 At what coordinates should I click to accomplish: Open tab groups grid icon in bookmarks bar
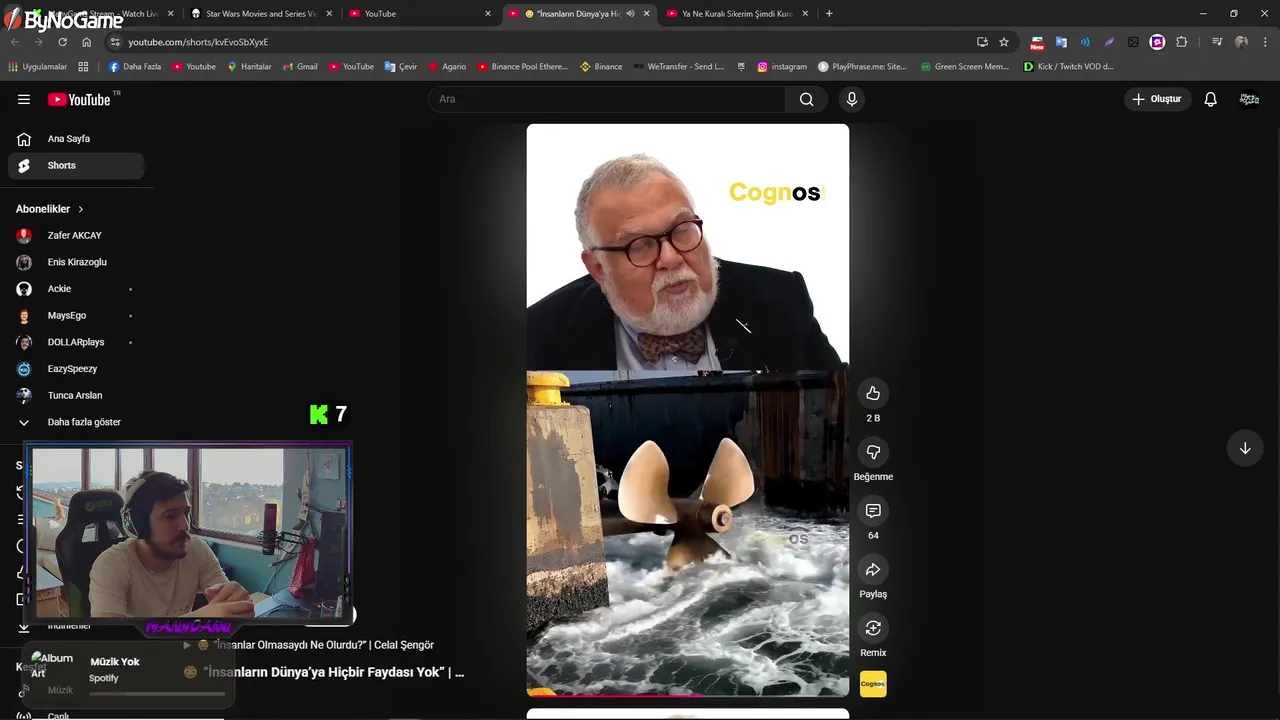(83, 67)
